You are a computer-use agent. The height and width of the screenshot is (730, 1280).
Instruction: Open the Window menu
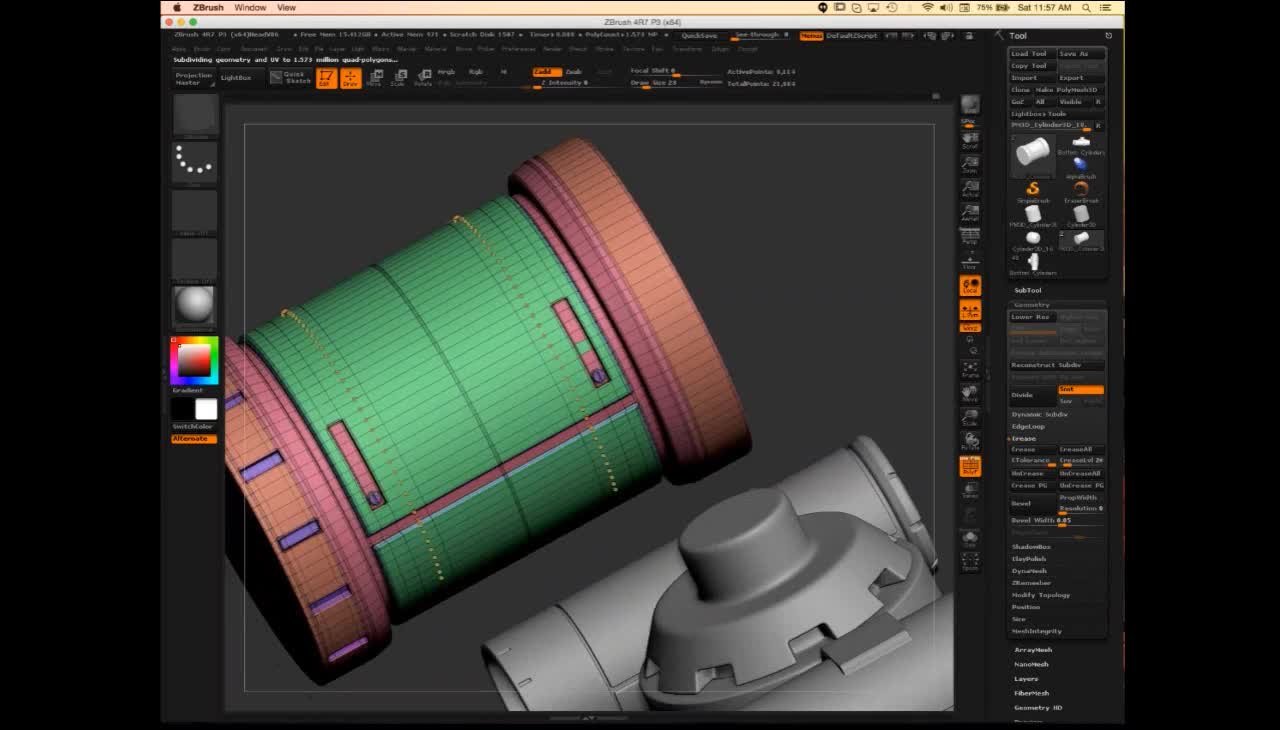[250, 7]
